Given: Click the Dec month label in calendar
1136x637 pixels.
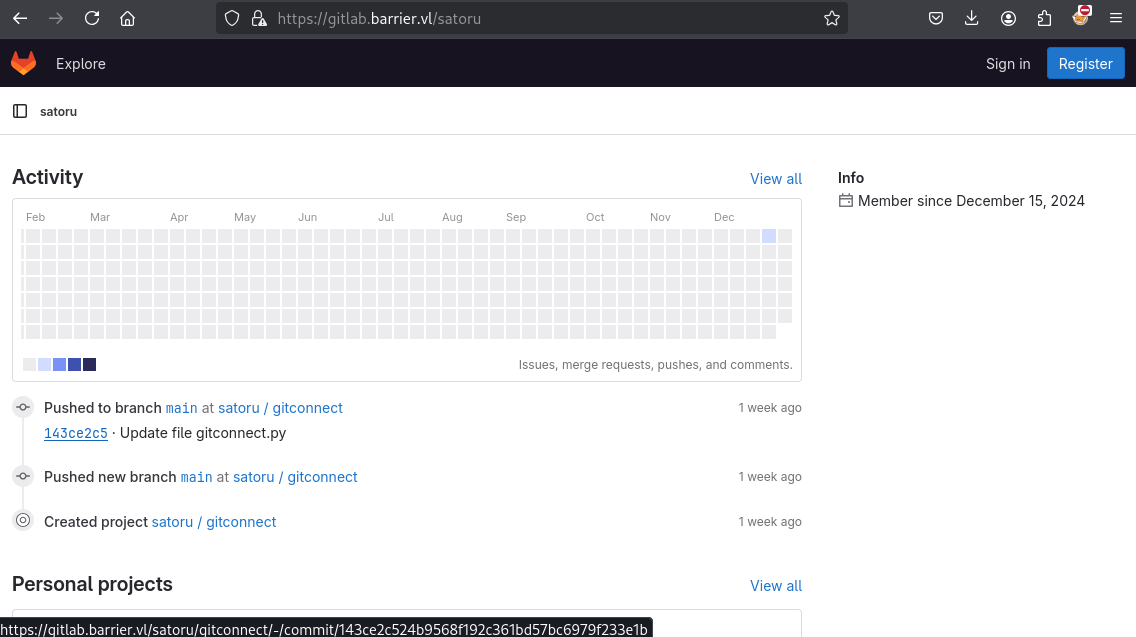Looking at the screenshot, I should [x=724, y=217].
